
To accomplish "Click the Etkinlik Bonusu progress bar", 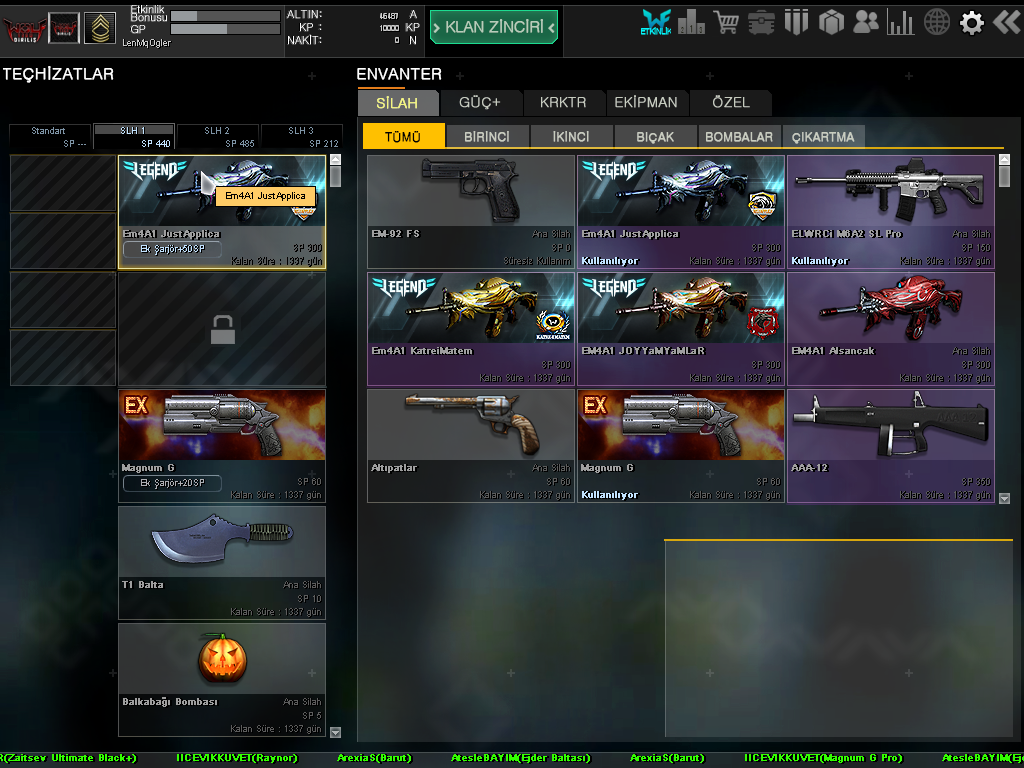I will pyautogui.click(x=225, y=16).
